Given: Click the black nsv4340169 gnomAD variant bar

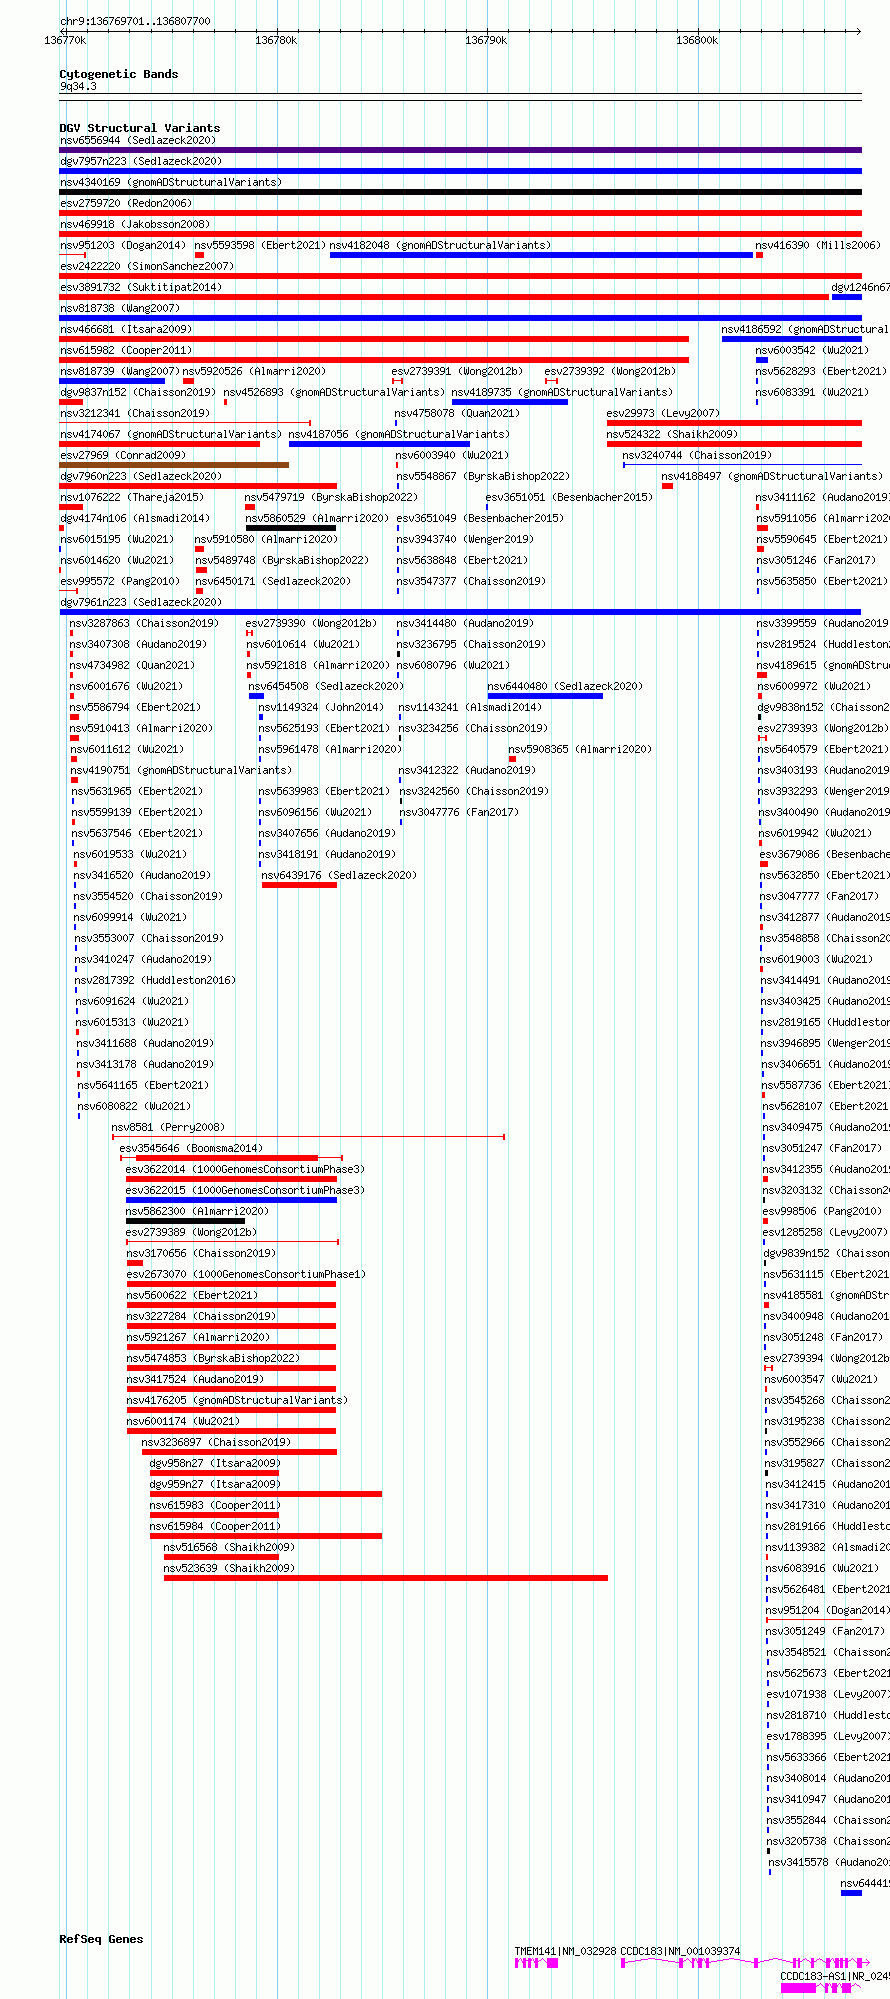Looking at the screenshot, I should pyautogui.click(x=461, y=192).
